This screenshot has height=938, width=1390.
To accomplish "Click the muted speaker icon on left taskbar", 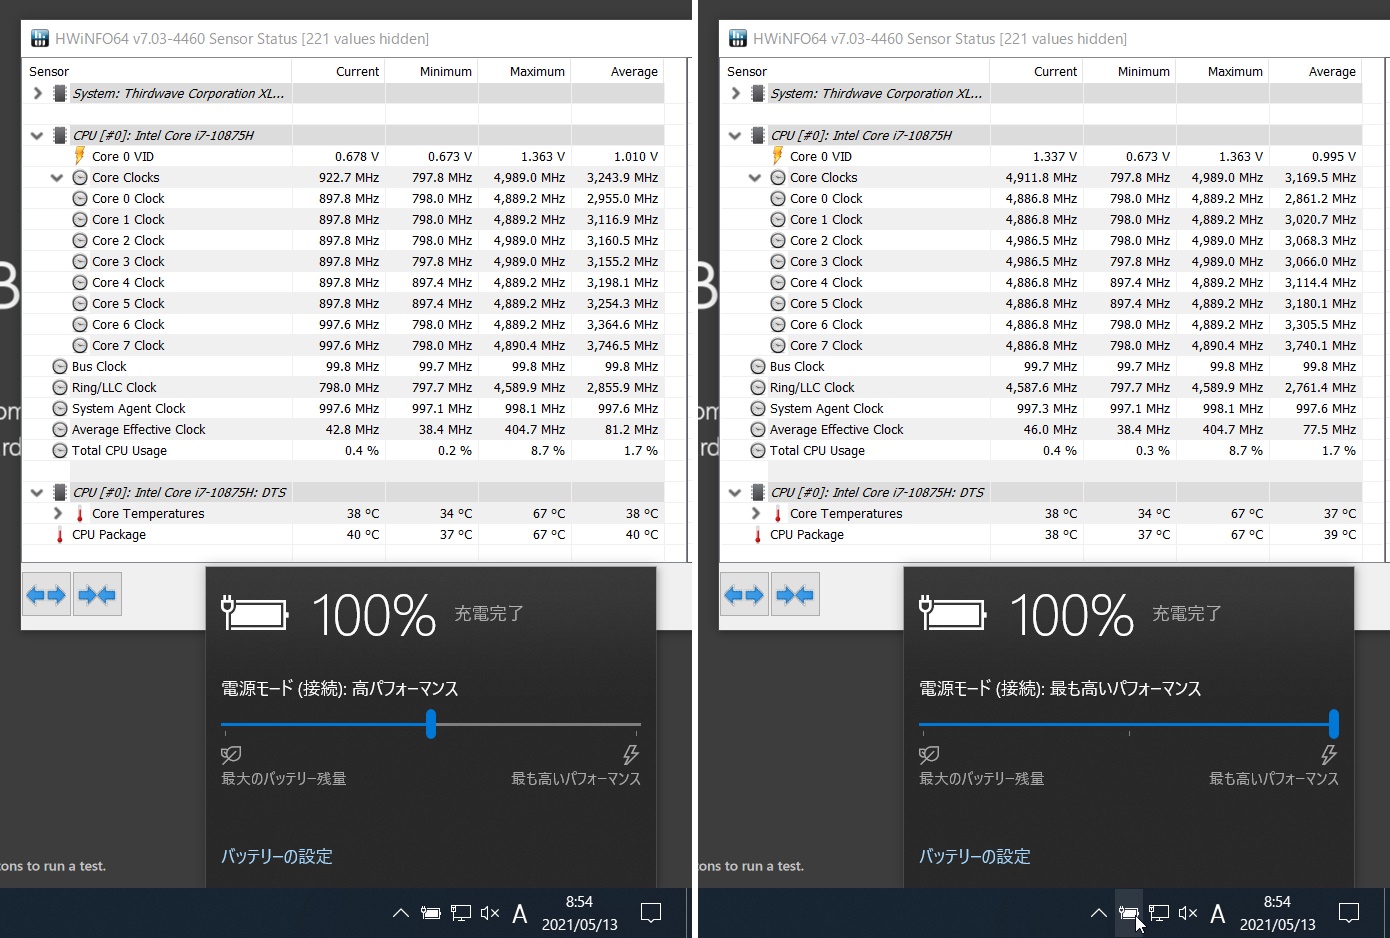I will tap(489, 913).
